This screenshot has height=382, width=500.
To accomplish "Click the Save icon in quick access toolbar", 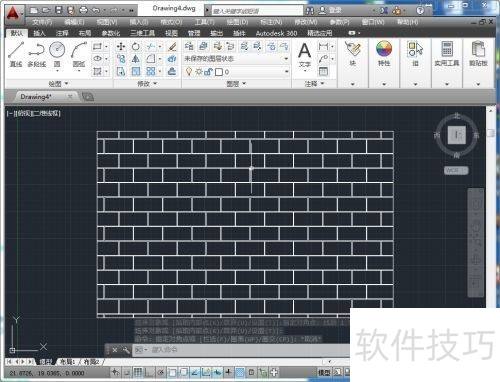I will pyautogui.click(x=59, y=10).
